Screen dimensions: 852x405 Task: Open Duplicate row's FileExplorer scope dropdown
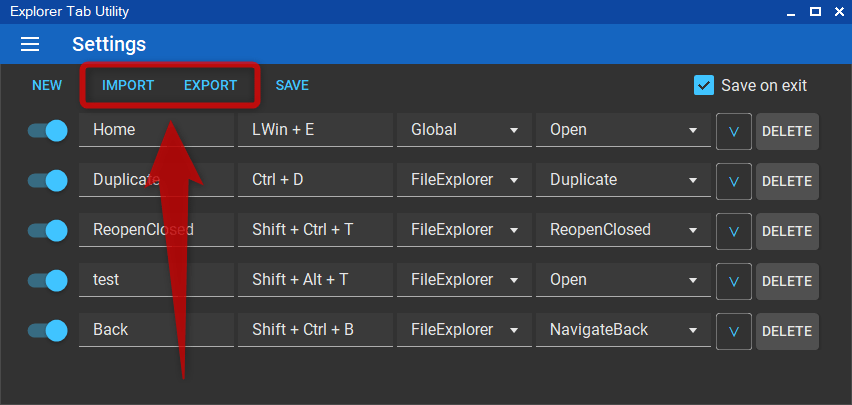pyautogui.click(x=465, y=180)
